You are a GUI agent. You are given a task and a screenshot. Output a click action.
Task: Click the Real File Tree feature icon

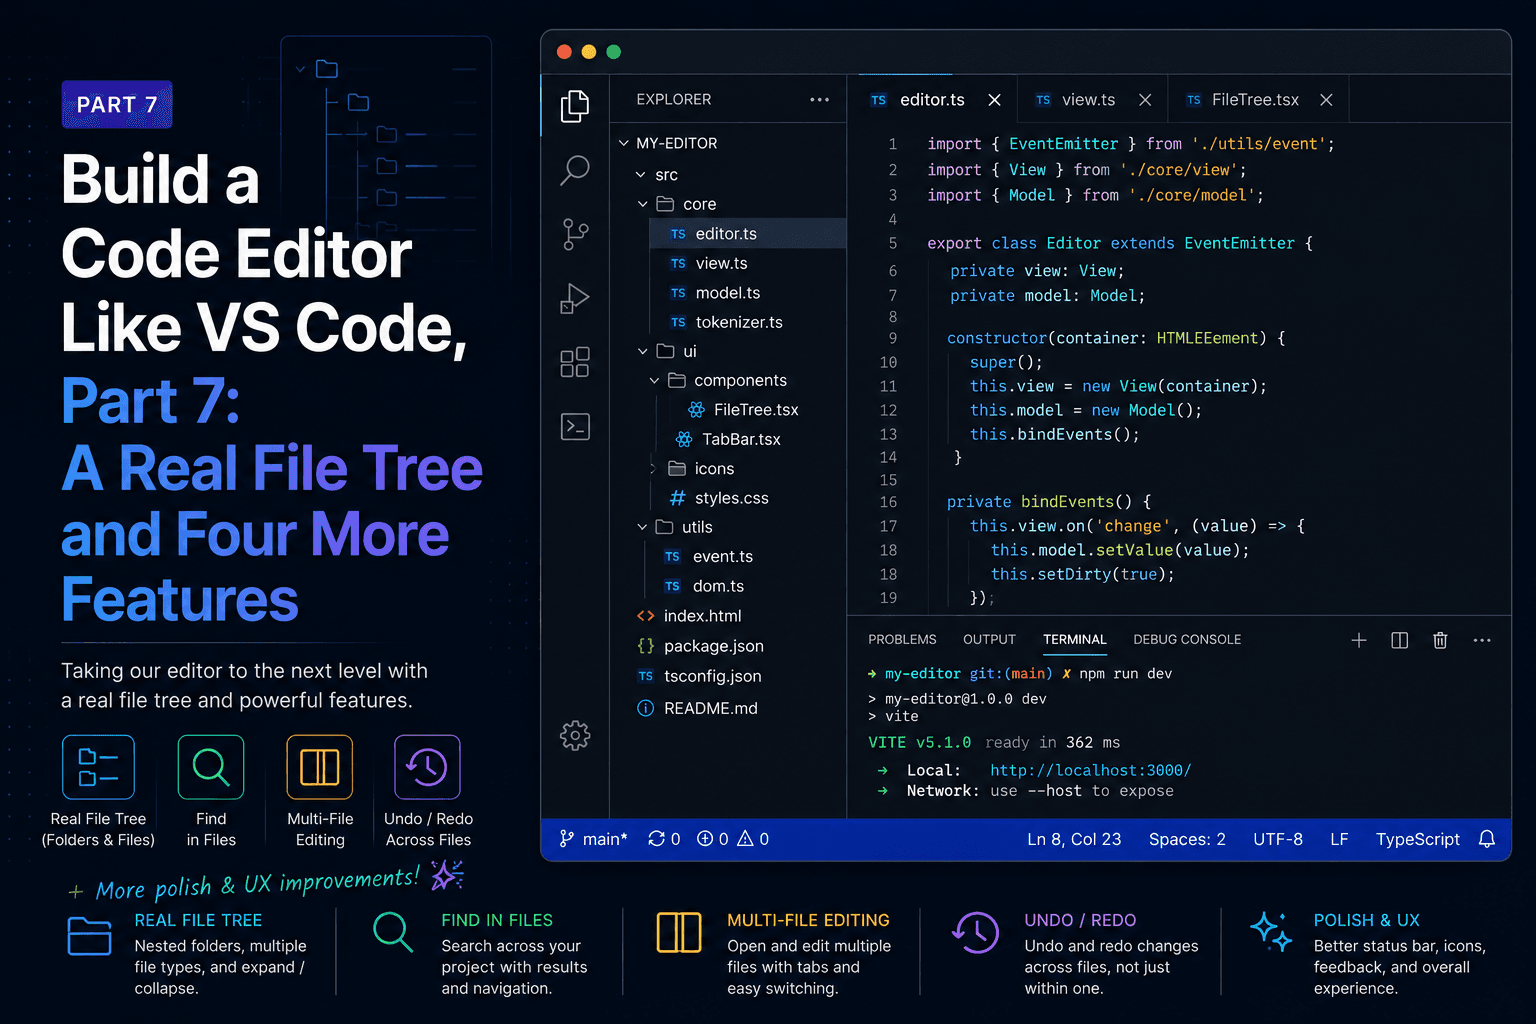(98, 767)
